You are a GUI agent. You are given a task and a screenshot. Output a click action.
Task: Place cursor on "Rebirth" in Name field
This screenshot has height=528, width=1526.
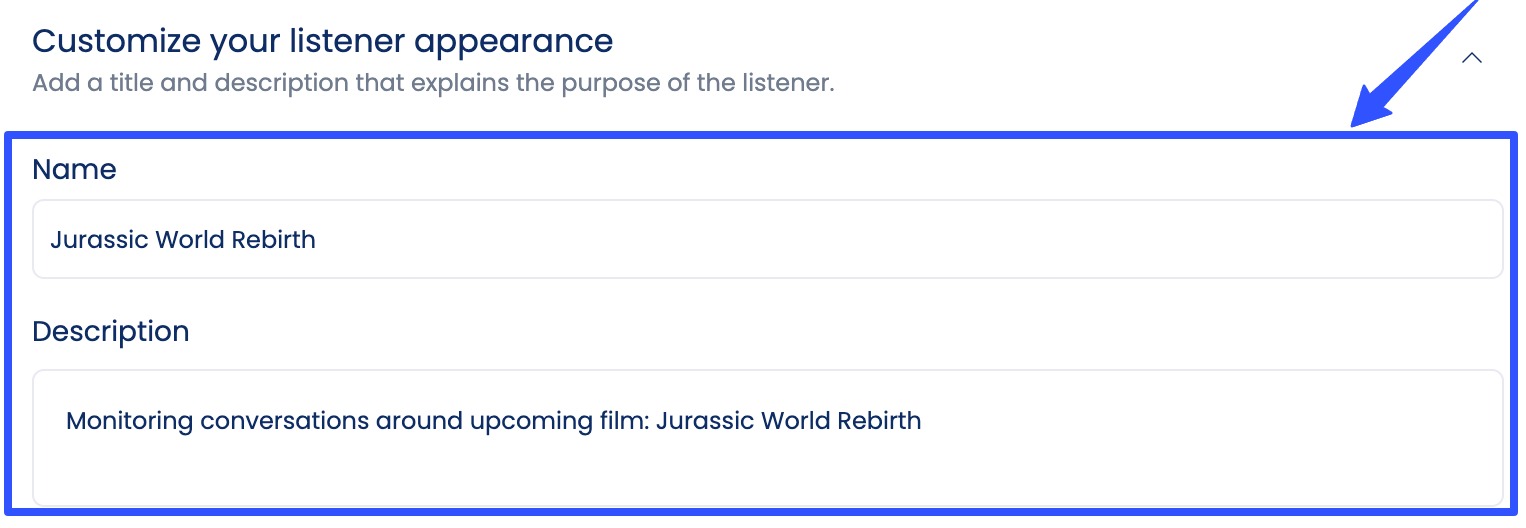click(x=273, y=240)
